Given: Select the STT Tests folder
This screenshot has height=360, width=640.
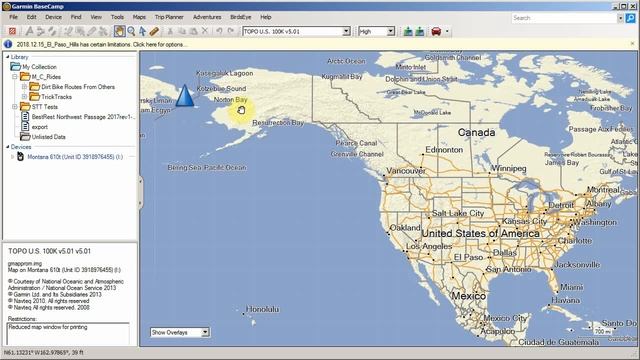Looking at the screenshot, I should (45, 107).
